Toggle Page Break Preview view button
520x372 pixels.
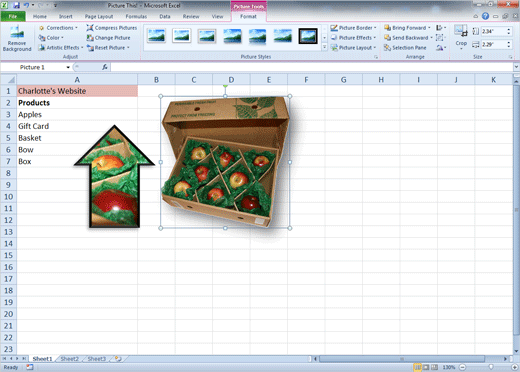click(435, 367)
